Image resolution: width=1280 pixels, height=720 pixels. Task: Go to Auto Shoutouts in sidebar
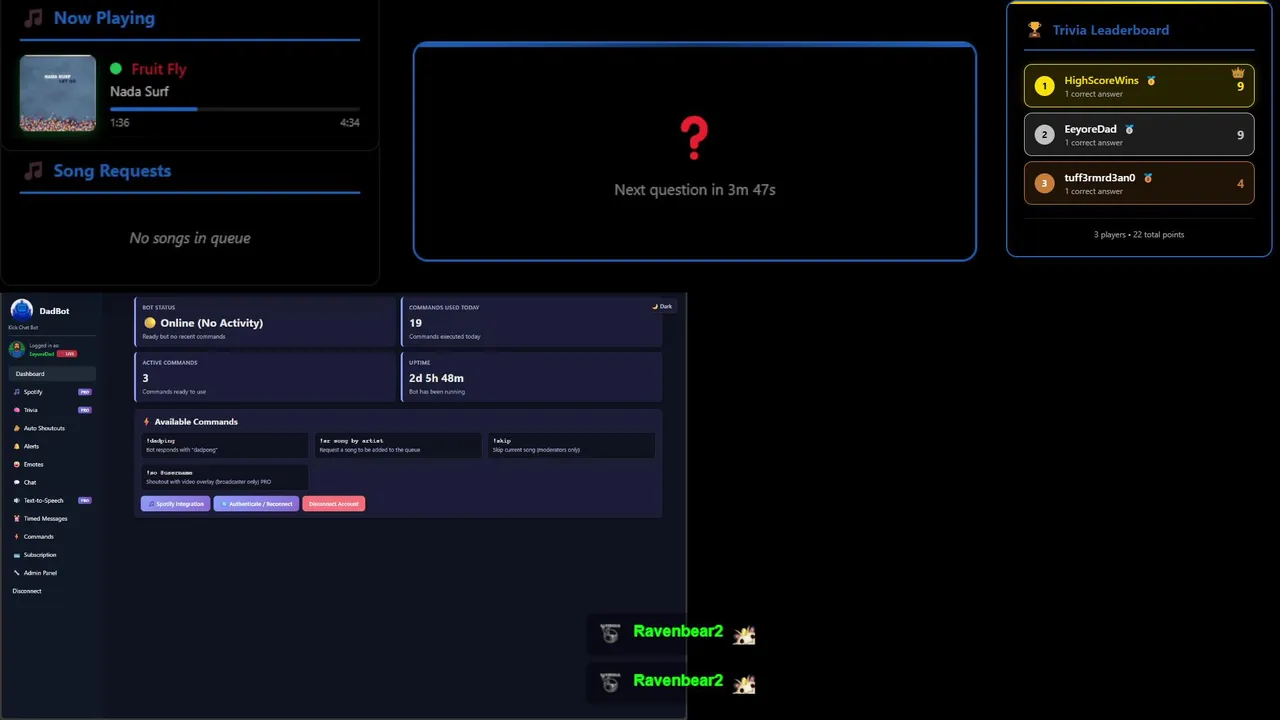(52, 428)
